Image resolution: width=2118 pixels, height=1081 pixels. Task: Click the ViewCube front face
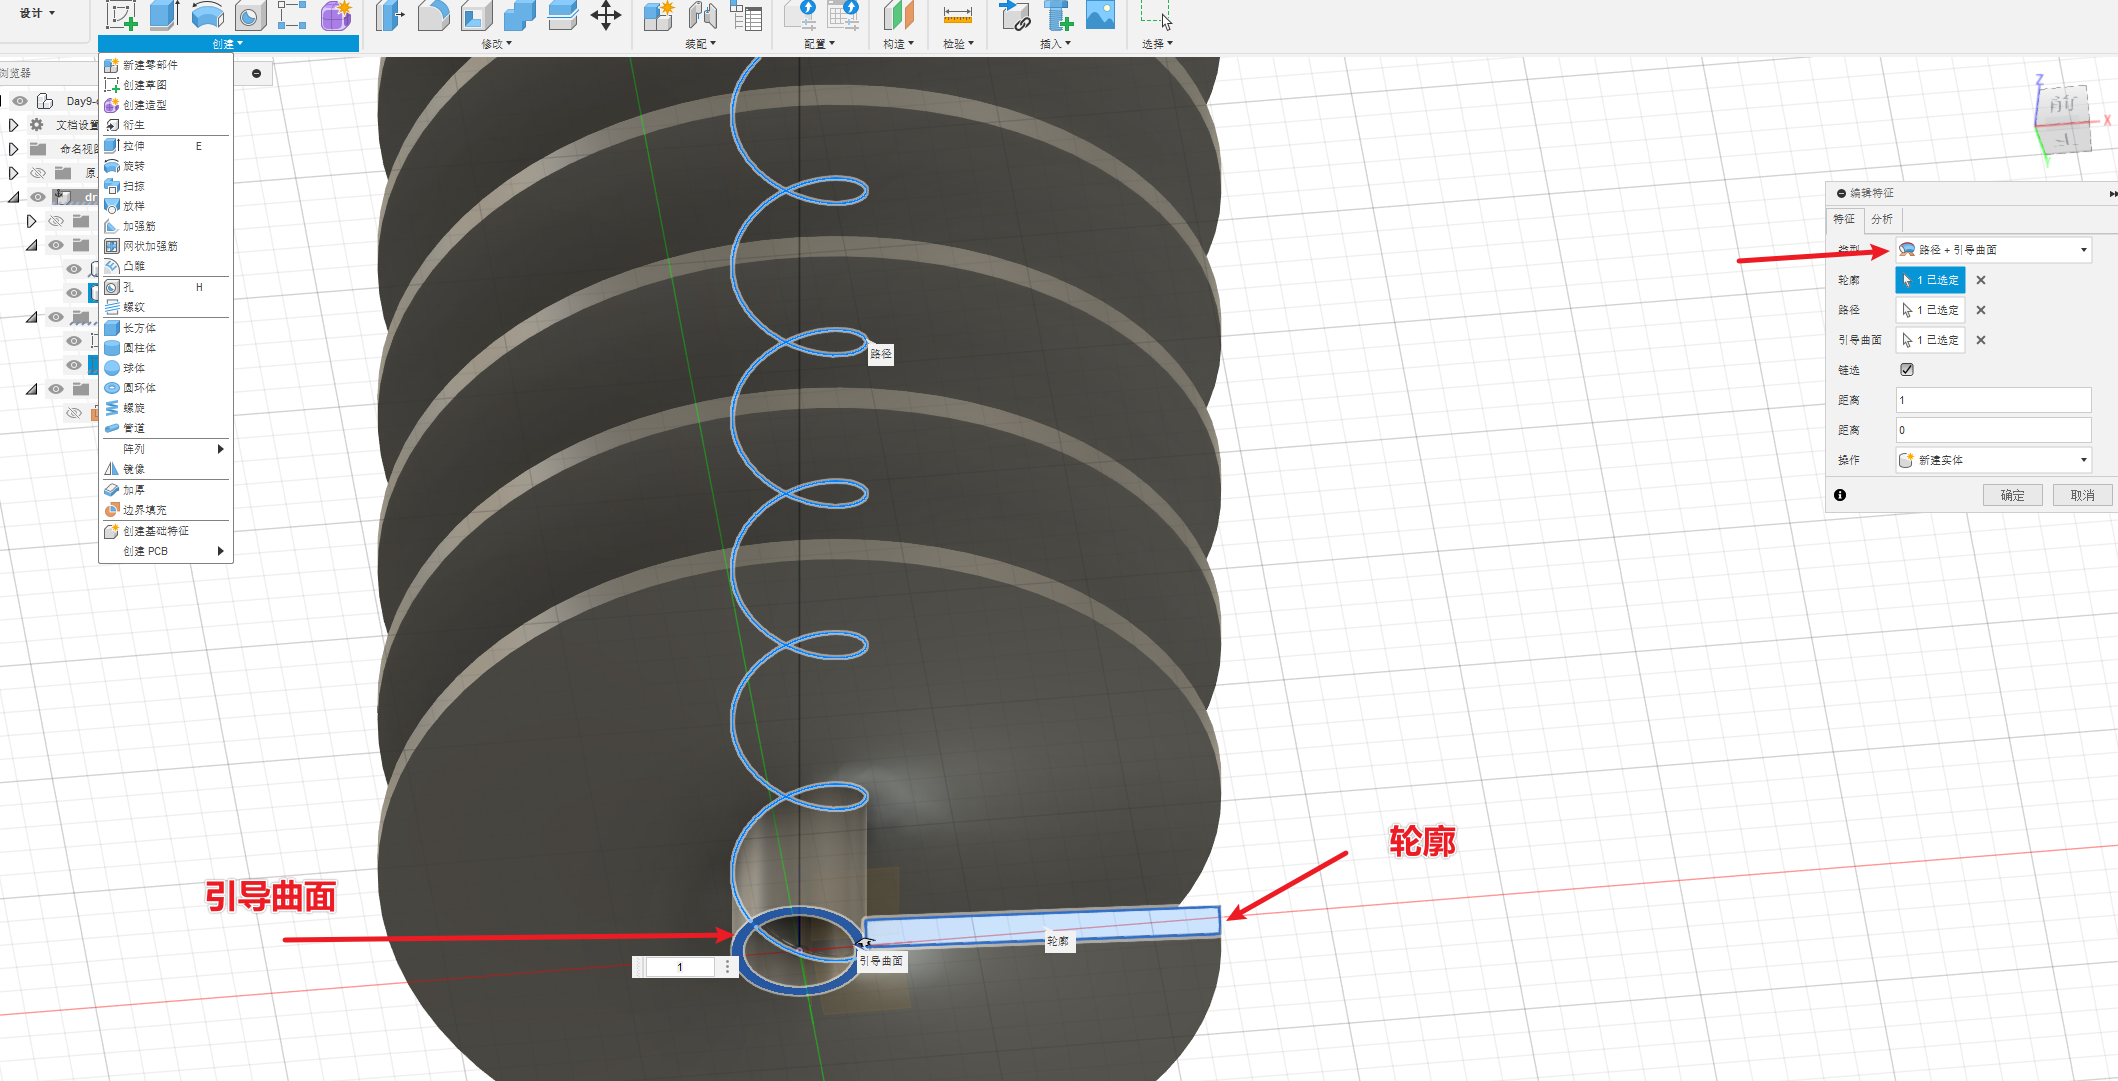2062,105
